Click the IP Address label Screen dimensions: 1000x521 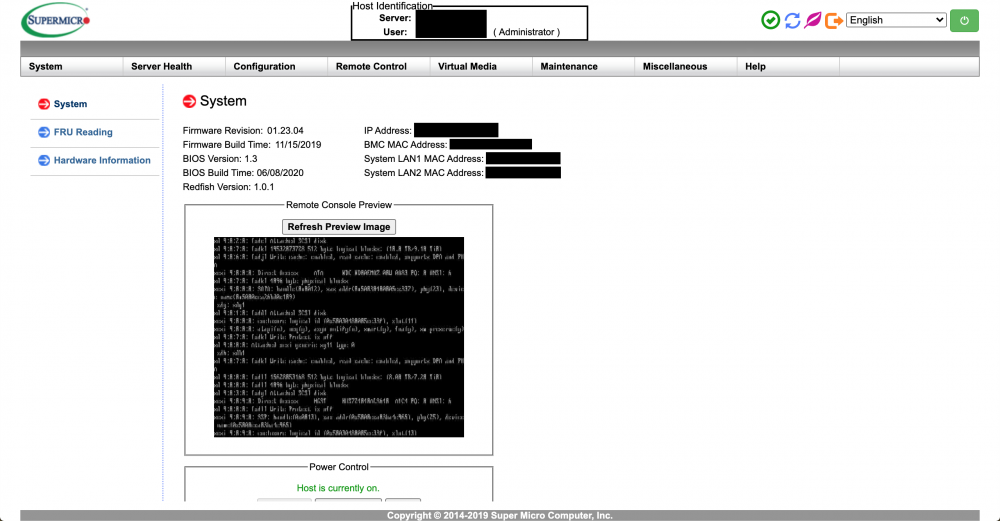tap(388, 131)
